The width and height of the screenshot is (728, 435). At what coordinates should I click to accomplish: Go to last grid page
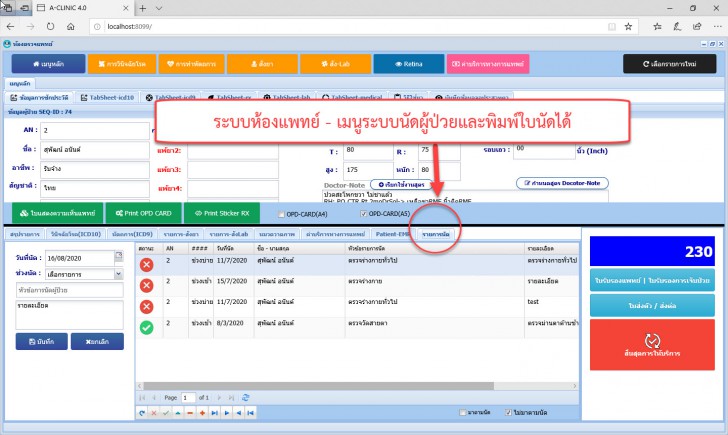pos(231,398)
